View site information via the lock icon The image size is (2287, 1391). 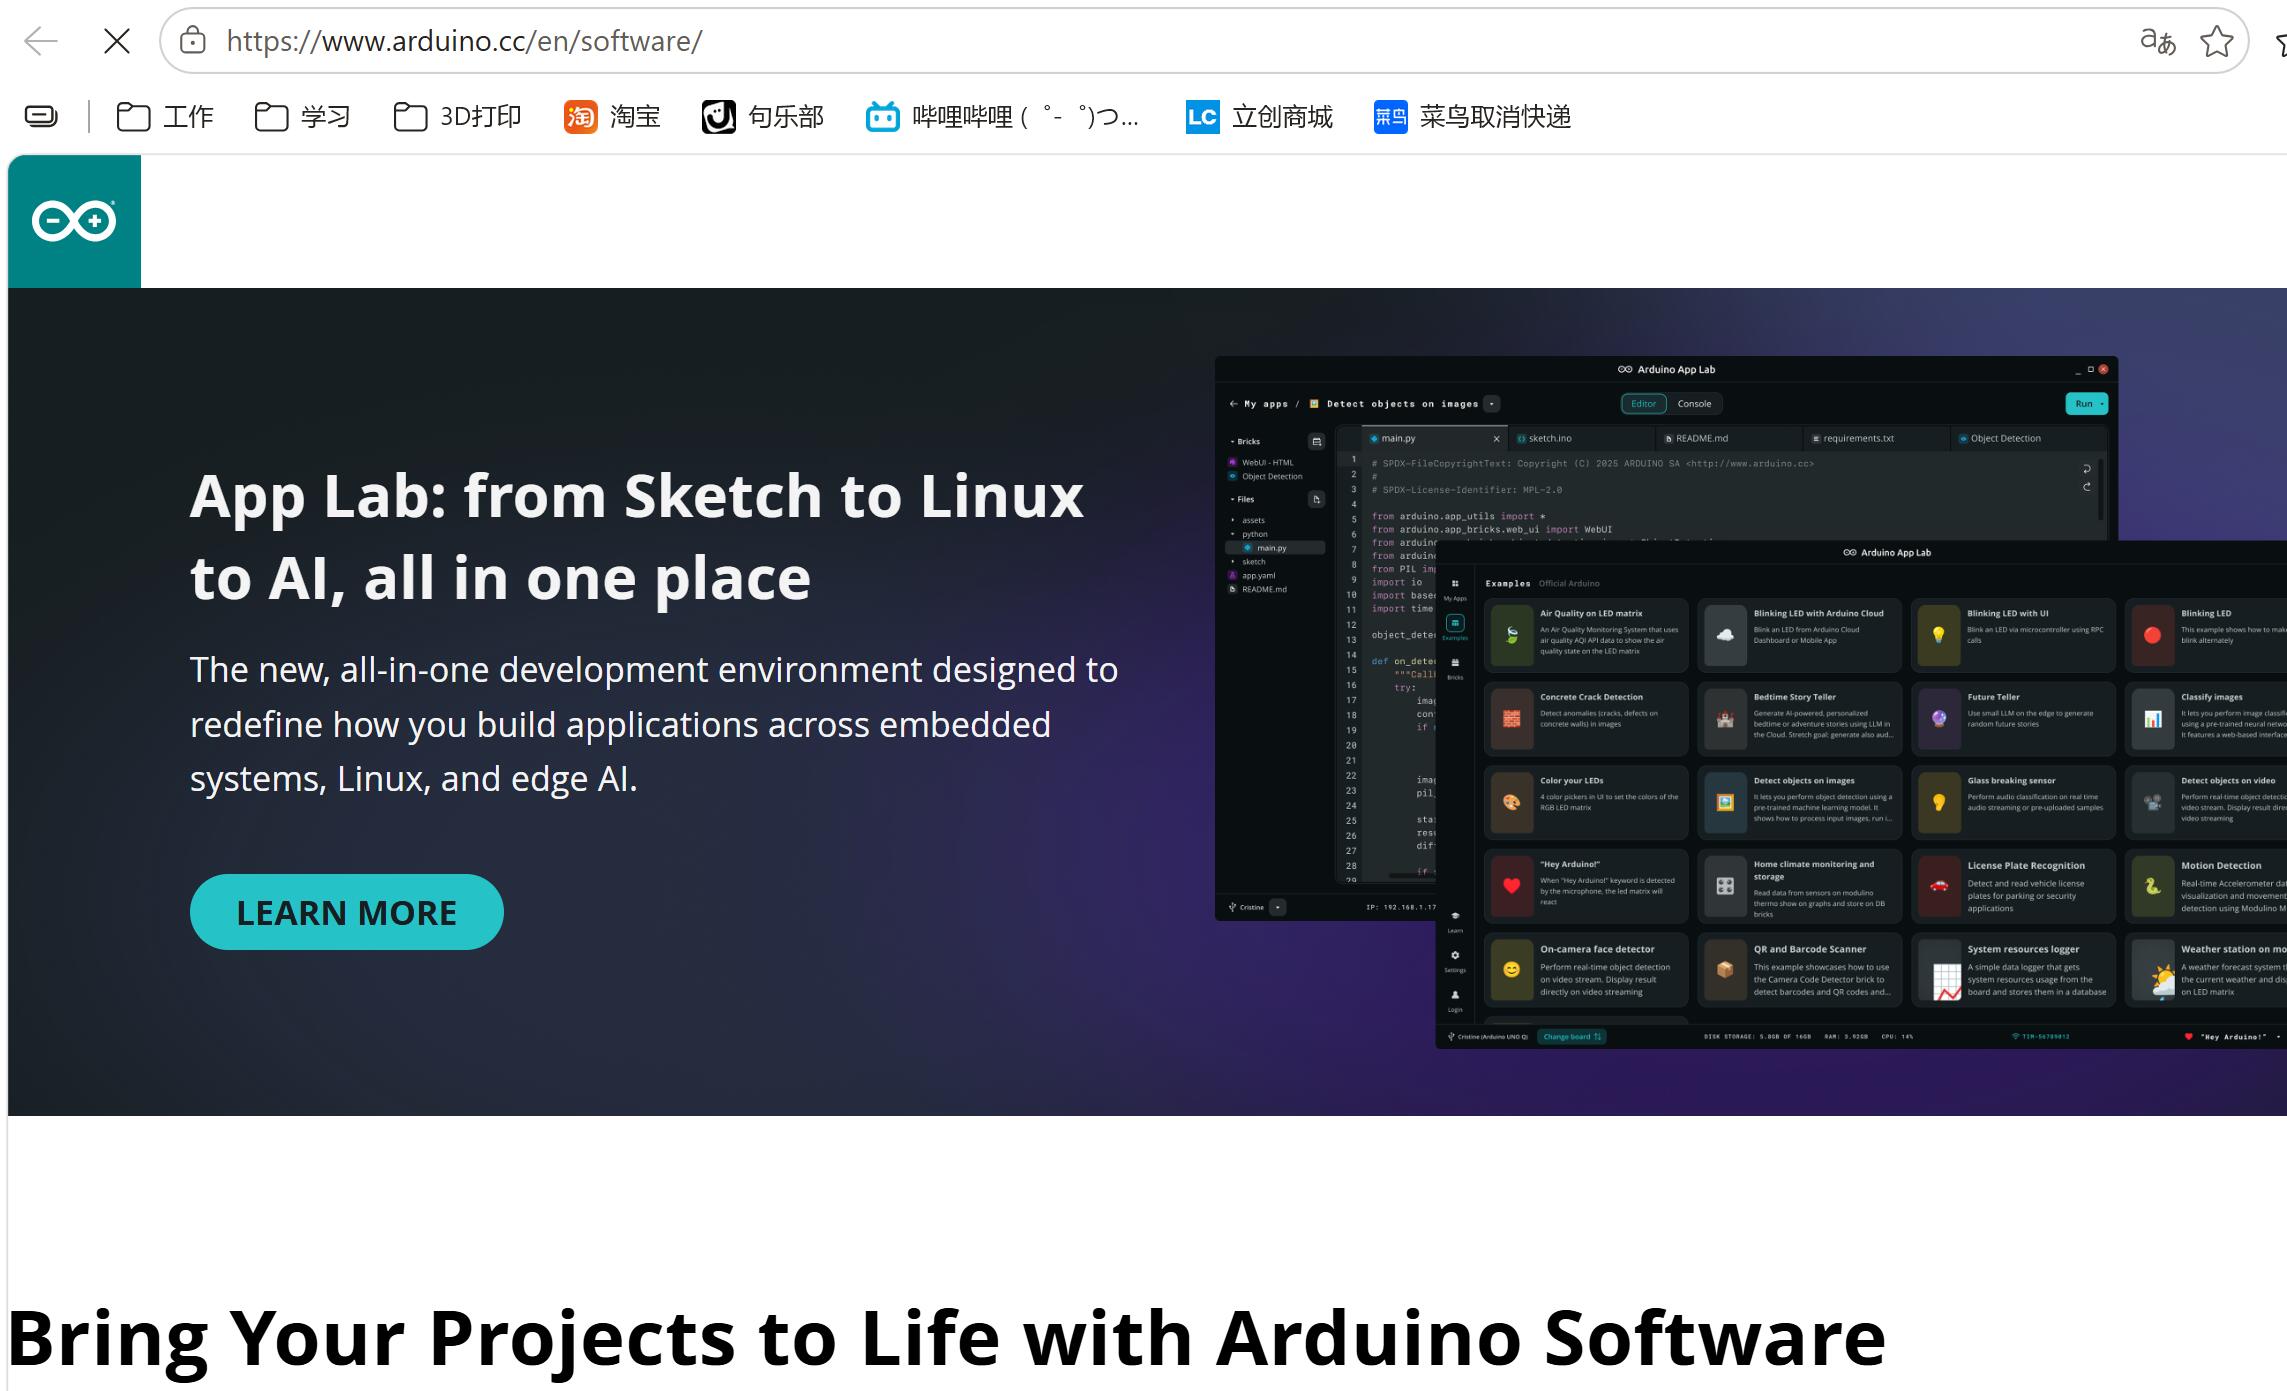[192, 41]
